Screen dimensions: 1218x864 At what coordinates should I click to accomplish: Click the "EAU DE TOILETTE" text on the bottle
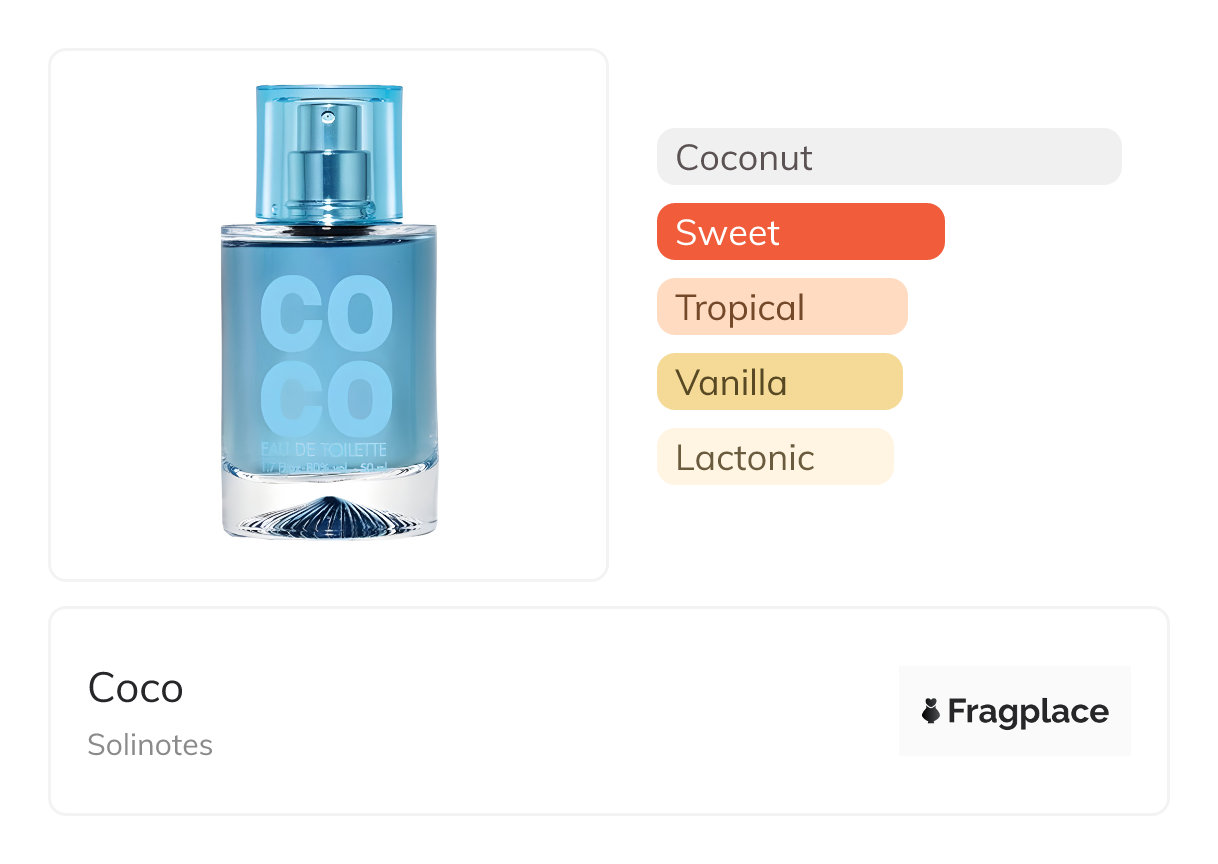click(x=323, y=450)
